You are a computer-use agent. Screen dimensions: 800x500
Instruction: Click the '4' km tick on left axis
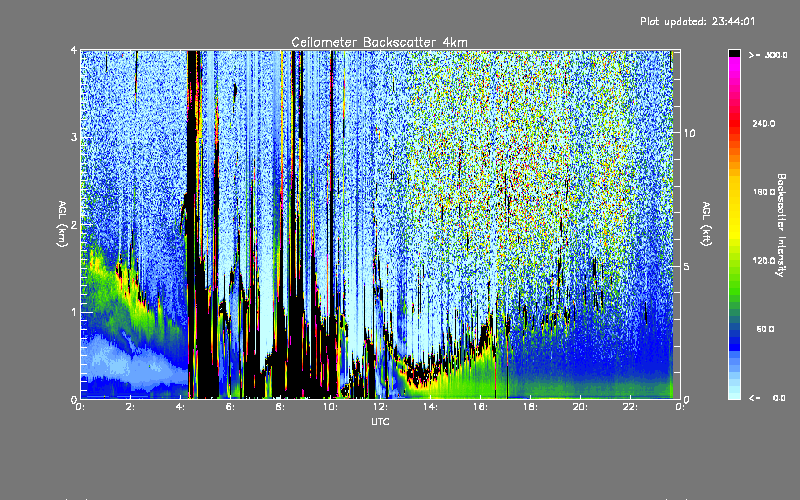click(74, 50)
